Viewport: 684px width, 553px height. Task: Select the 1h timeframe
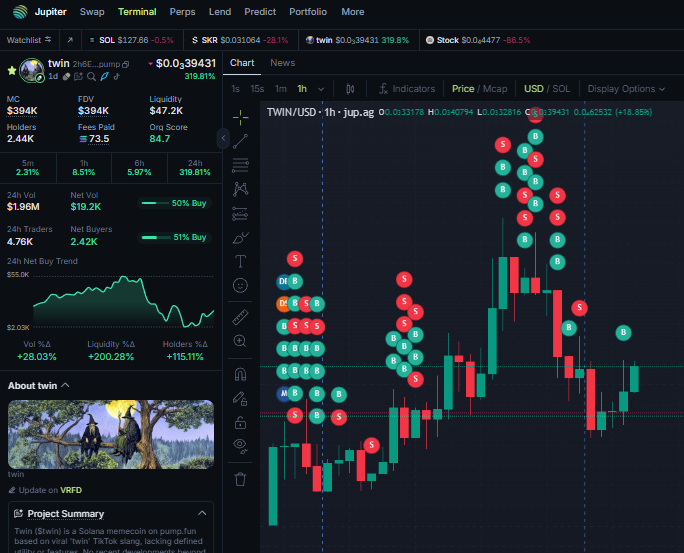(x=302, y=89)
